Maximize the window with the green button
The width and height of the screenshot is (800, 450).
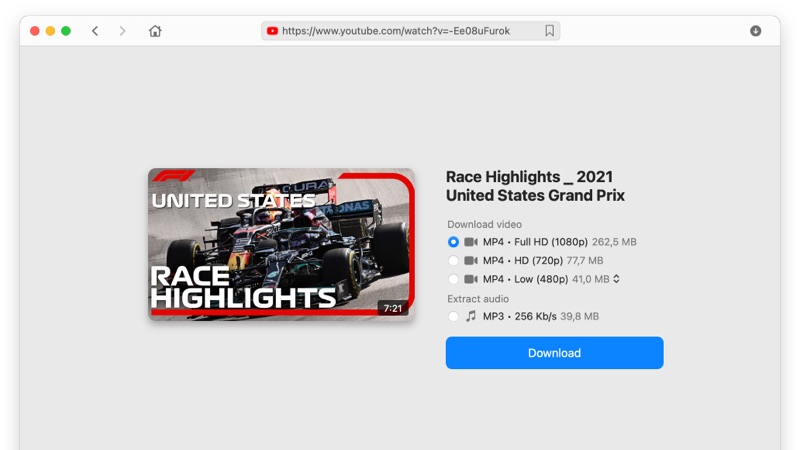click(x=66, y=31)
